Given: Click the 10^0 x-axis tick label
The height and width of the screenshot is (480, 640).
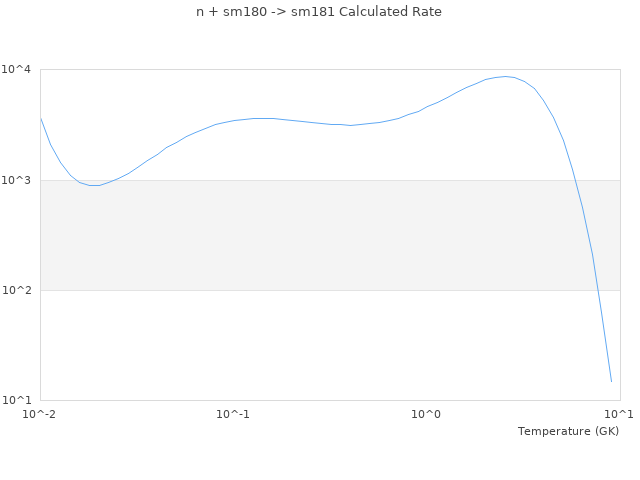Looking at the screenshot, I should [x=426, y=414].
